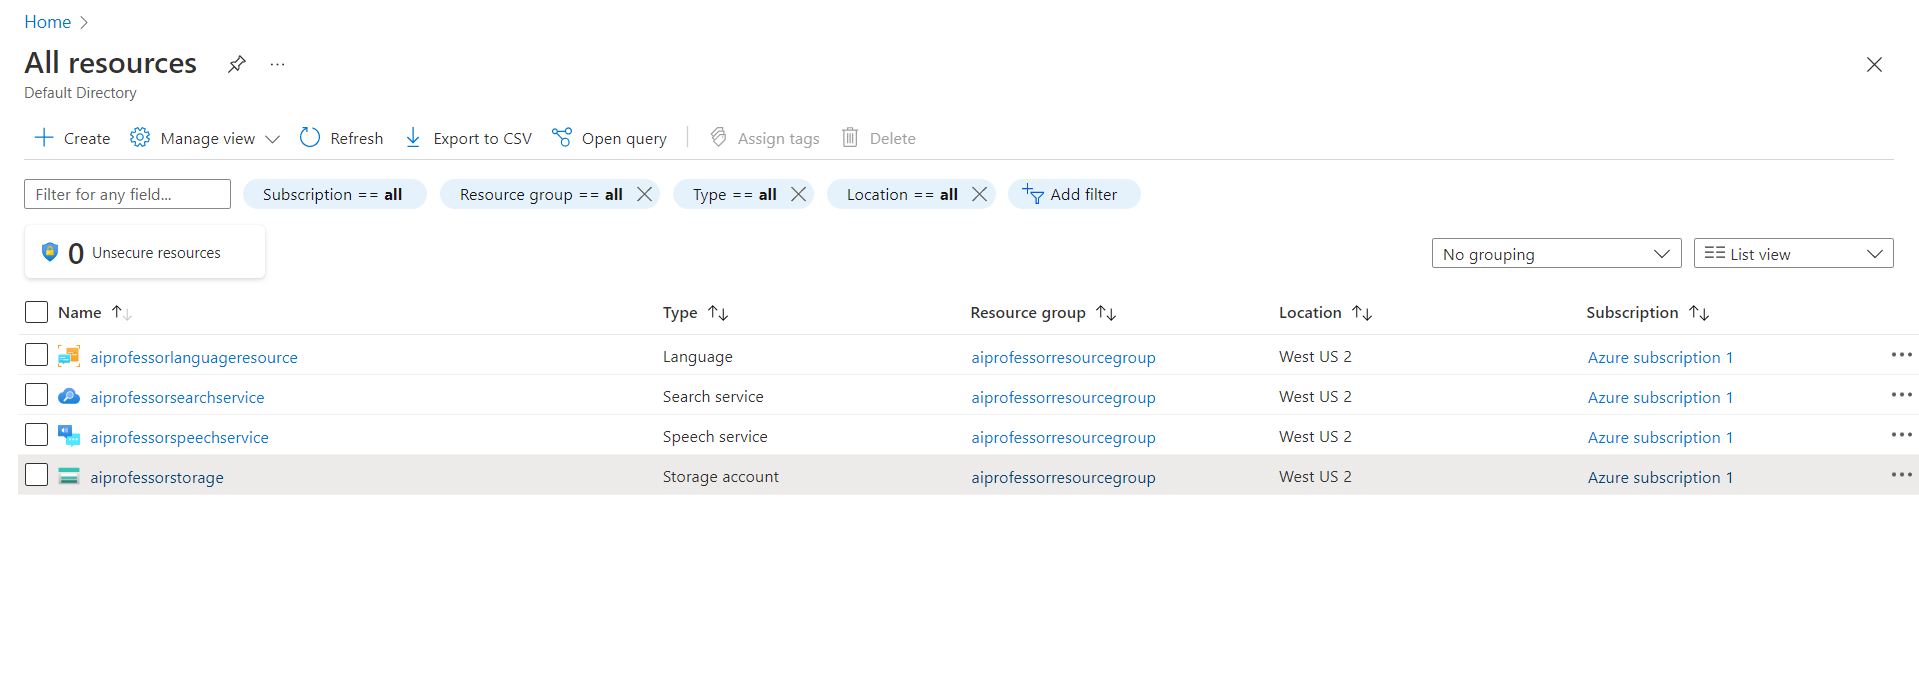This screenshot has width=1919, height=687.
Task: Pin the All resources page
Action: coord(237,64)
